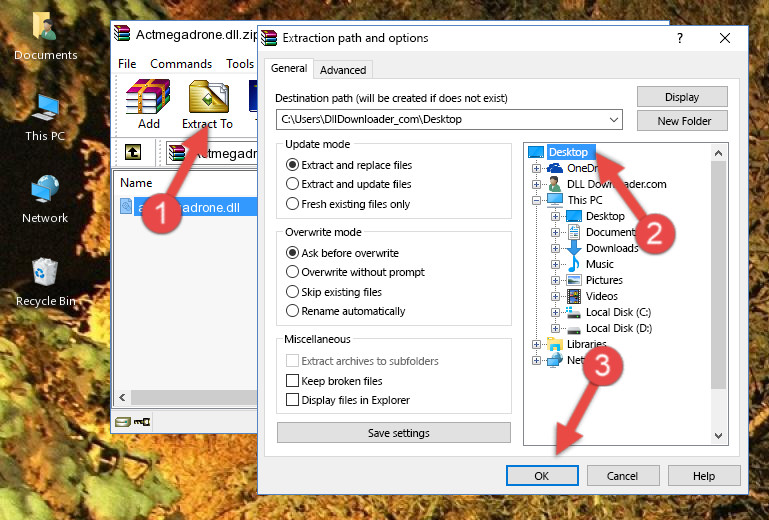Click the key password icon in status bar
Image resolution: width=769 pixels, height=520 pixels.
(142, 421)
